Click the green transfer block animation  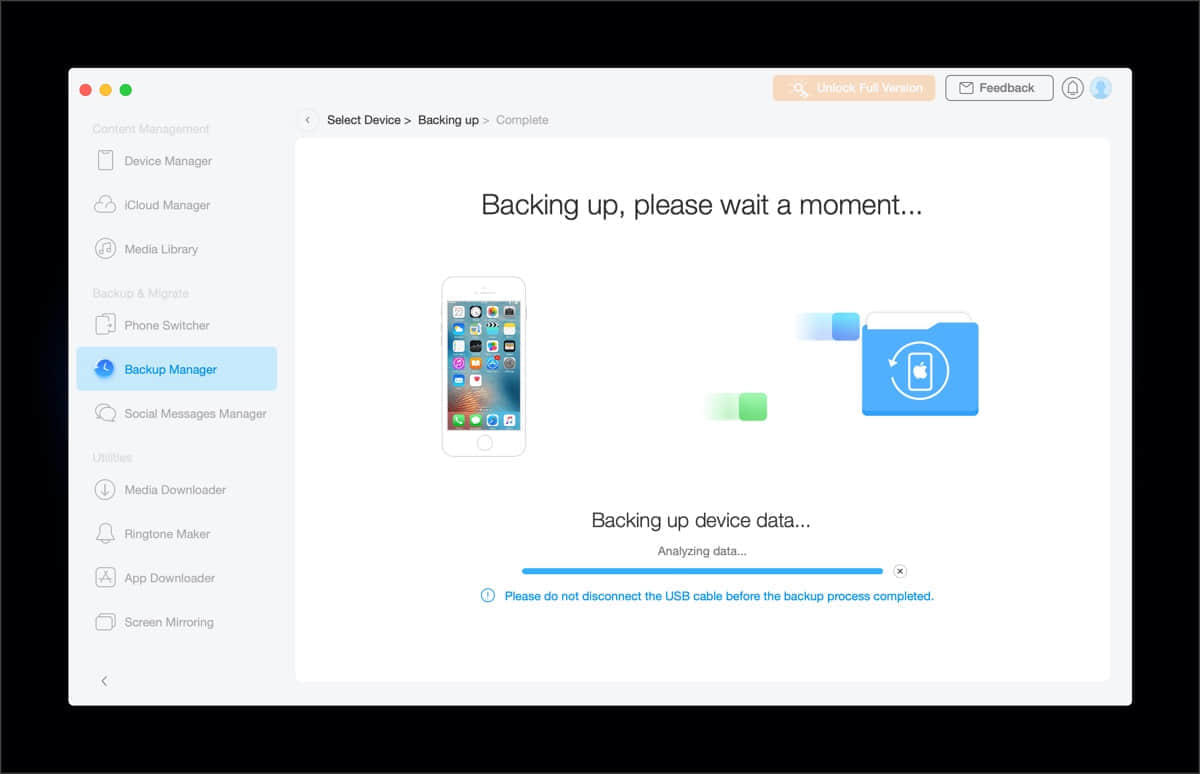pos(735,406)
